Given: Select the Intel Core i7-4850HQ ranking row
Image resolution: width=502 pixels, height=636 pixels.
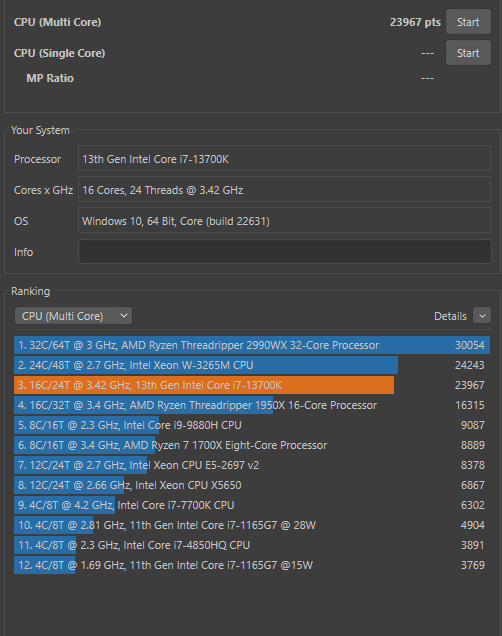Looking at the screenshot, I should point(252,545).
